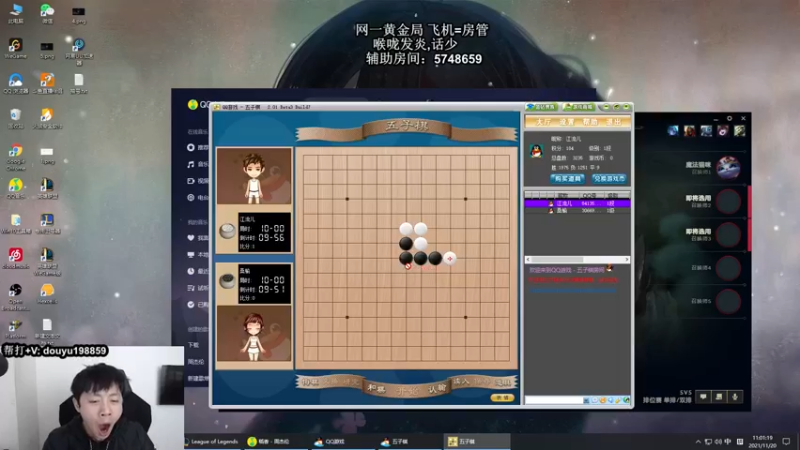Click the 退出 option on the bottom ribbon

[x=503, y=382]
